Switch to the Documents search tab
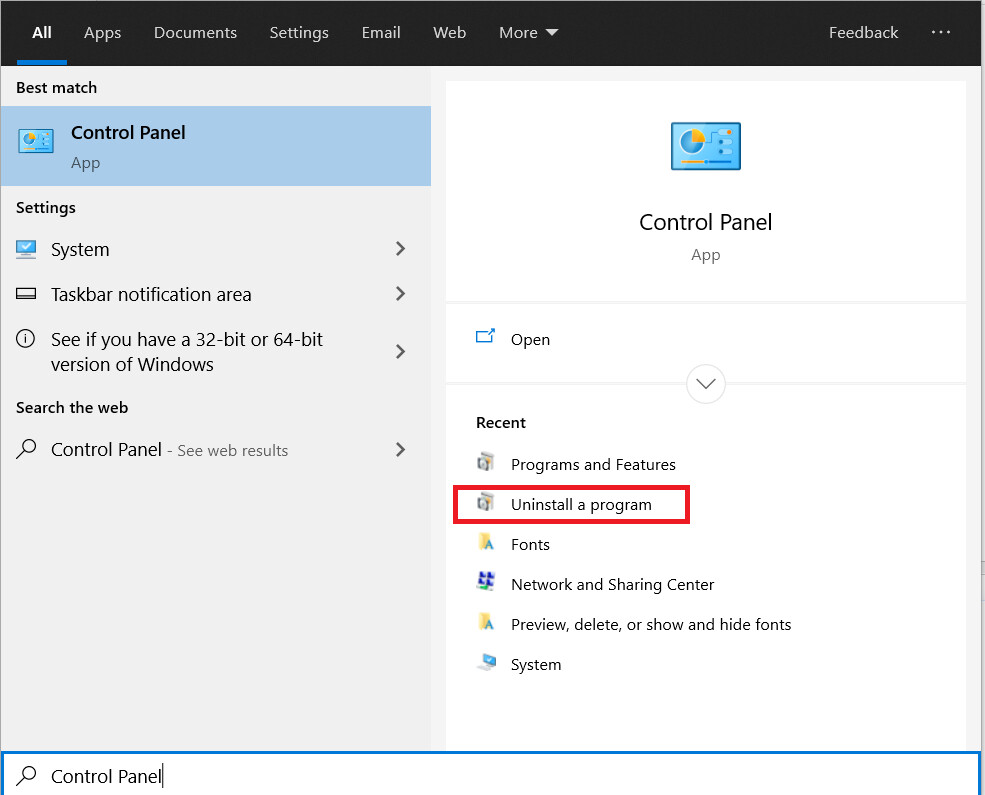The image size is (985, 795). [195, 32]
